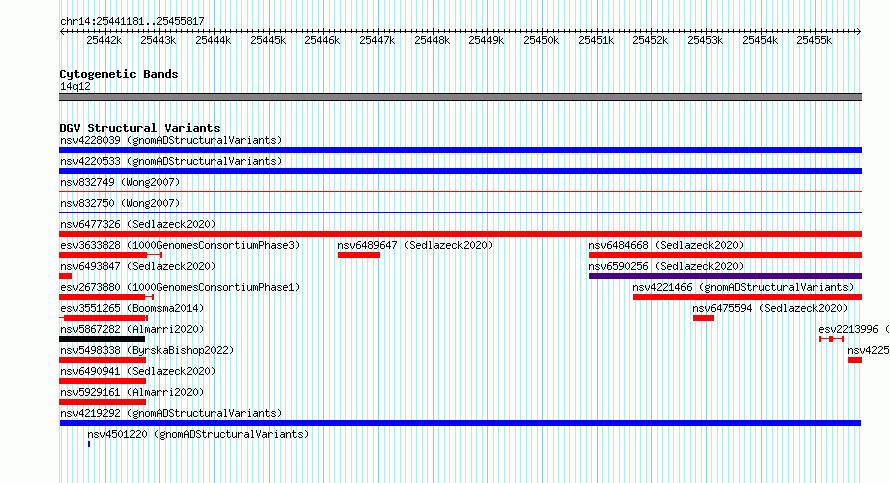
Task: Click the red bar under esv2673880
Action: tap(106, 297)
